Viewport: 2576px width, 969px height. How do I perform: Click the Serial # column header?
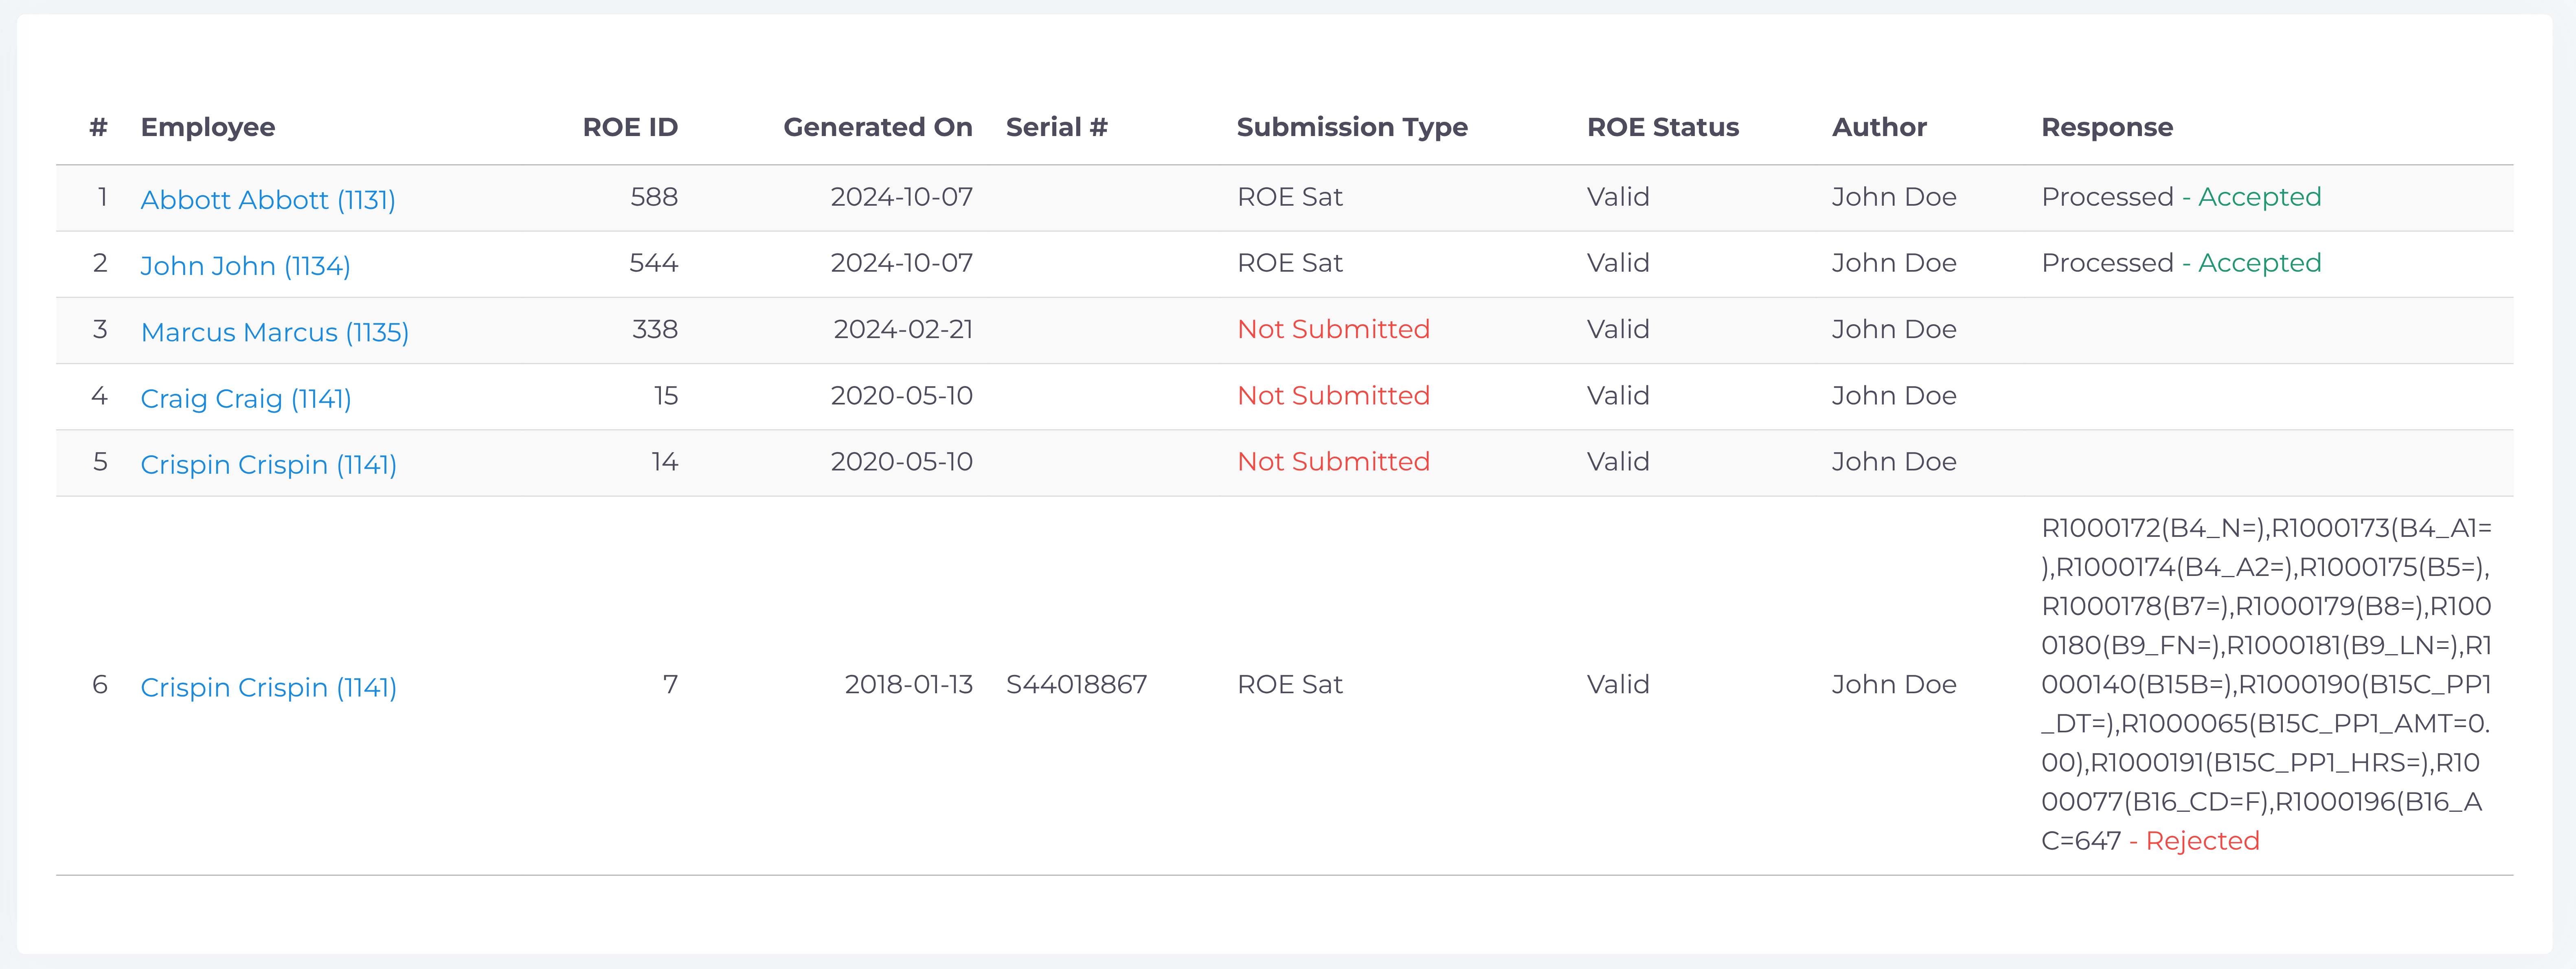coord(1056,127)
